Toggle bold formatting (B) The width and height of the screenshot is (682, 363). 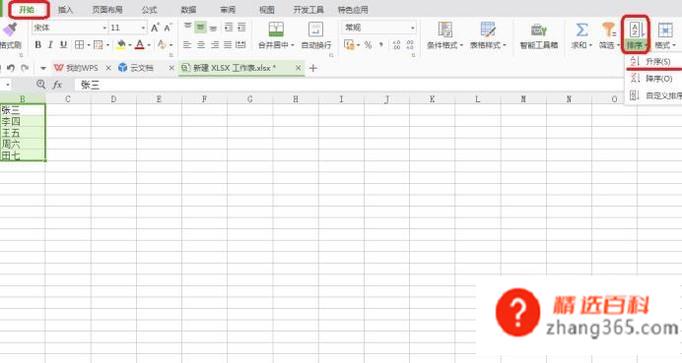click(x=38, y=45)
